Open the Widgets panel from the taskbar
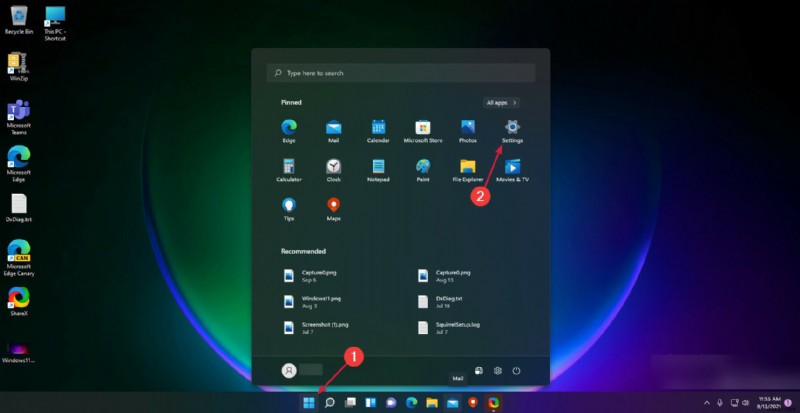 [370, 403]
